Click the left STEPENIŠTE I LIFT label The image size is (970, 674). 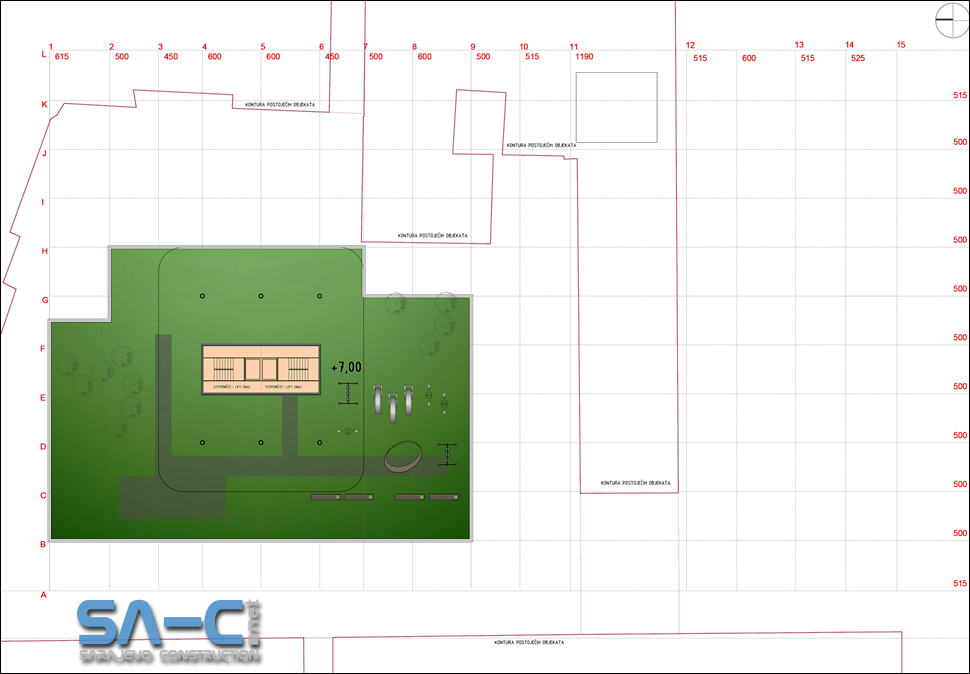coord(232,387)
